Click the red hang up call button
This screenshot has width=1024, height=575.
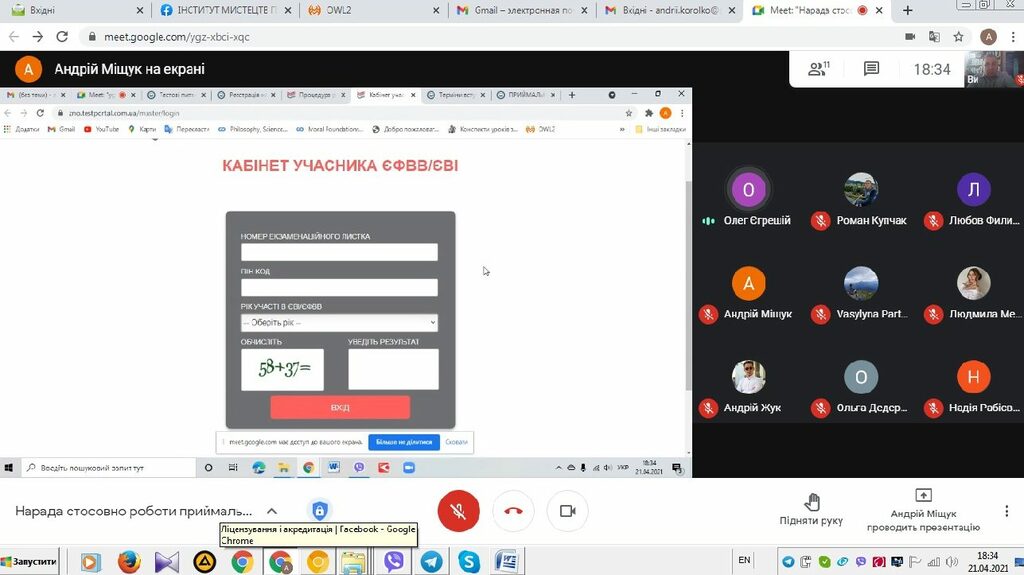513,511
